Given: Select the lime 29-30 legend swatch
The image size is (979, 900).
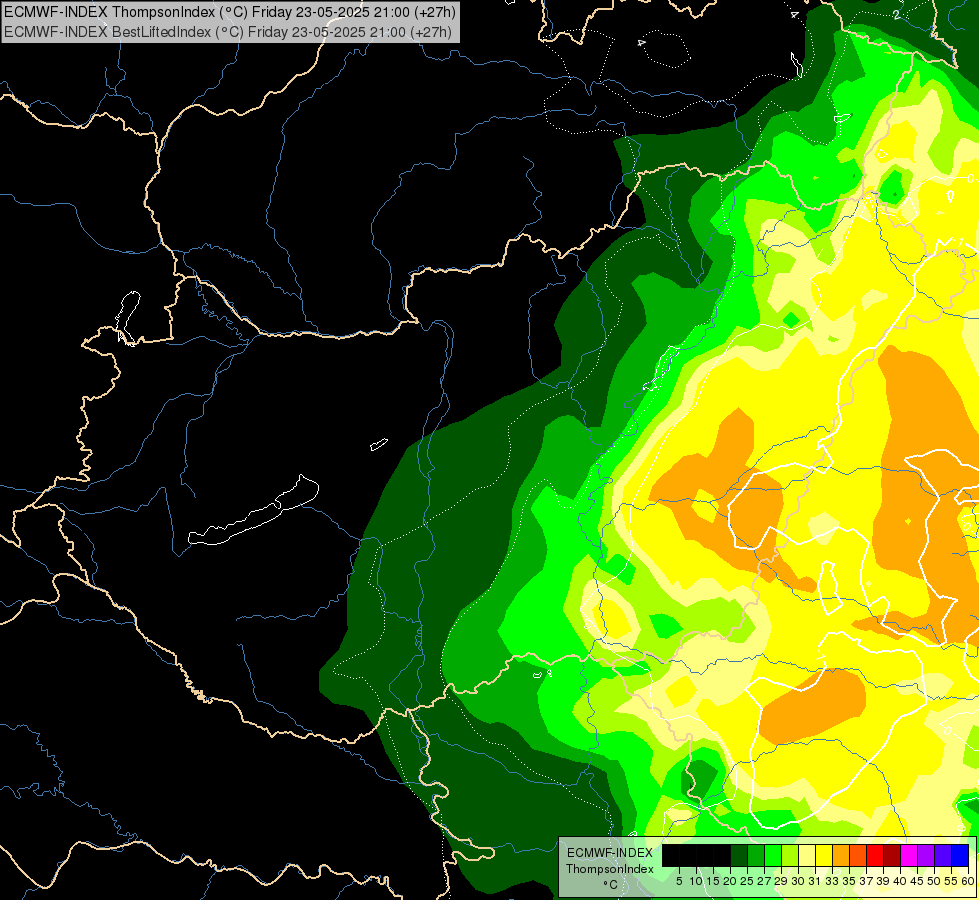Looking at the screenshot, I should click(x=790, y=855).
